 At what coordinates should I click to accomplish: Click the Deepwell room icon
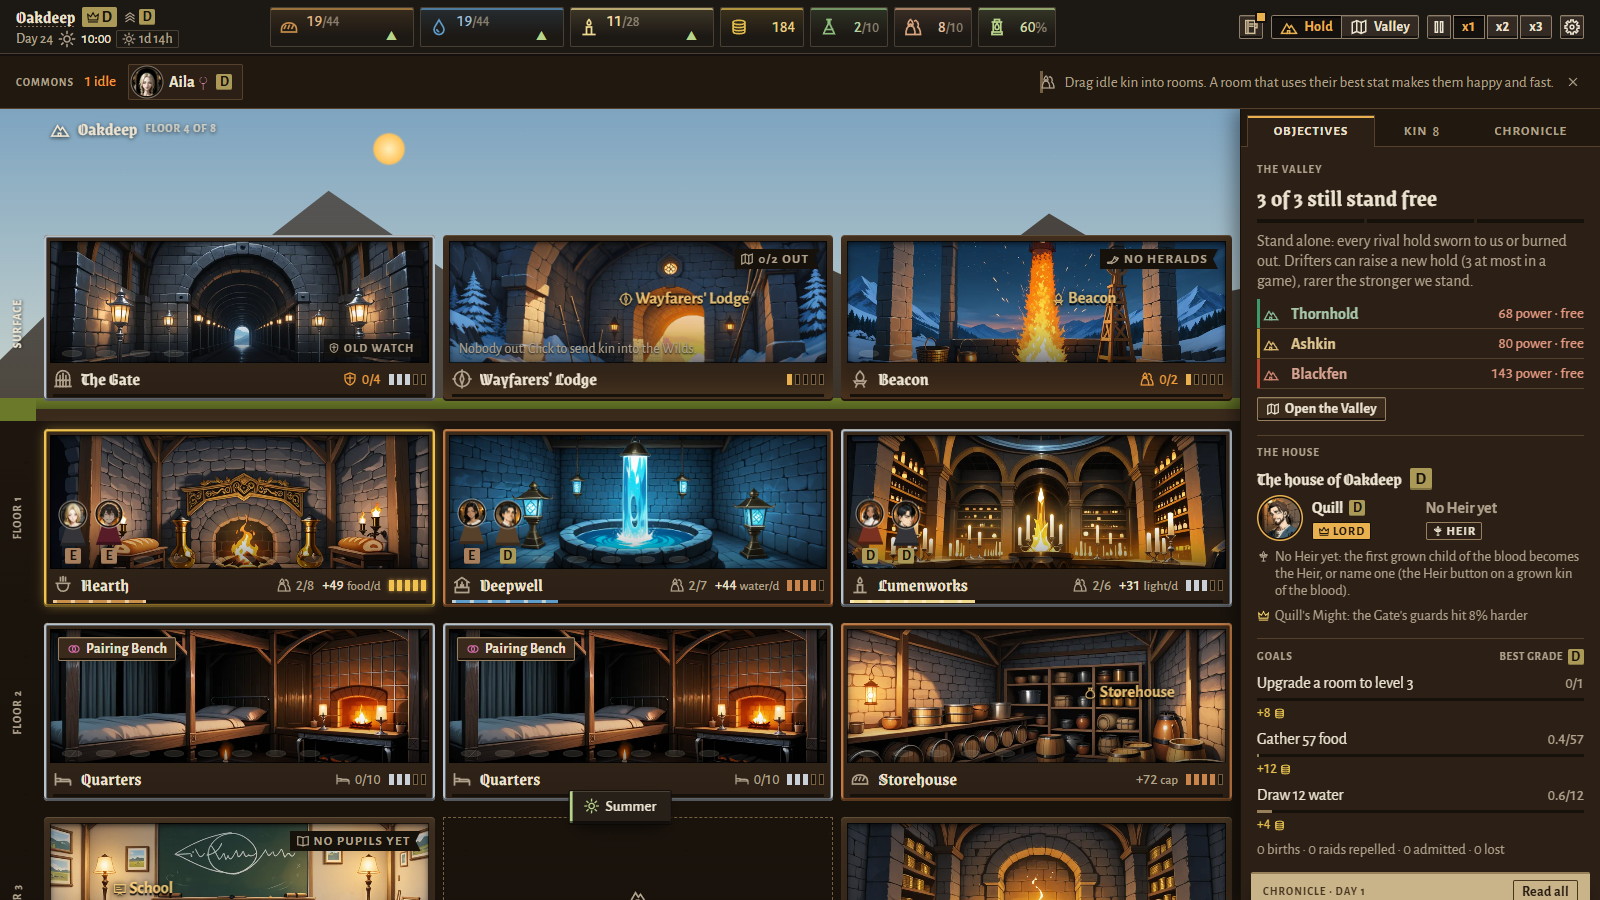[462, 585]
